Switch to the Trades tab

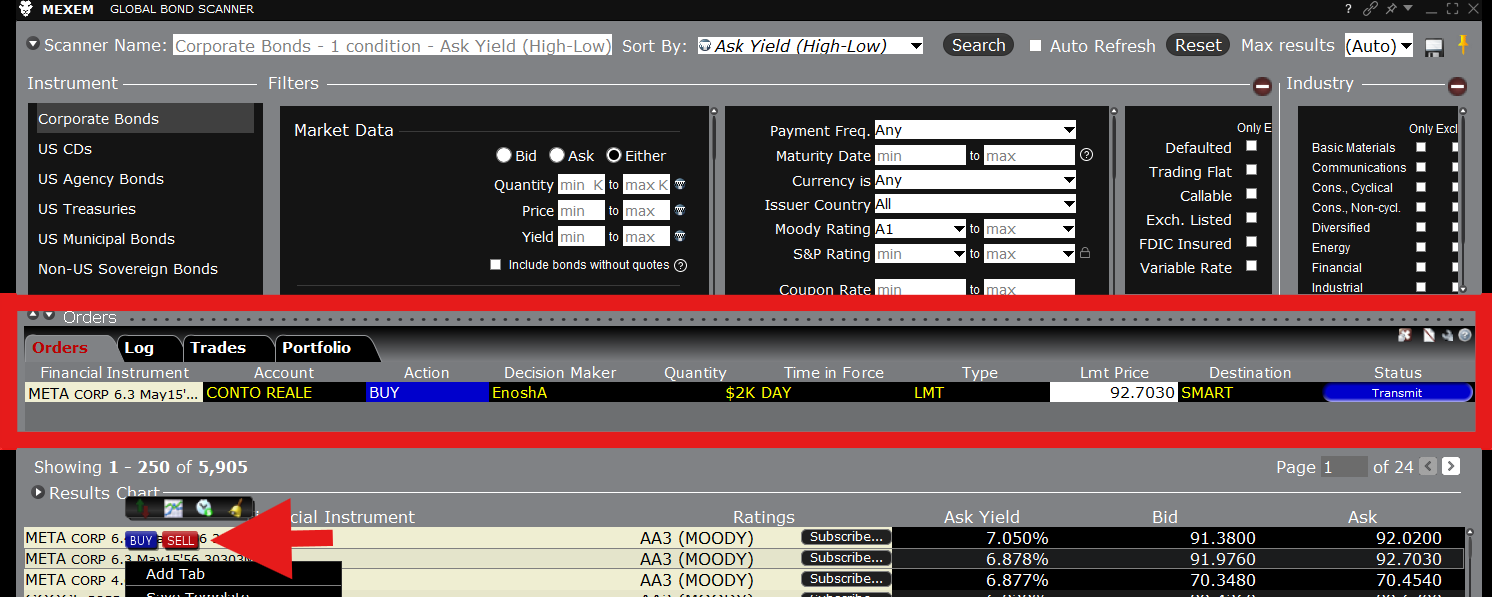coord(218,348)
